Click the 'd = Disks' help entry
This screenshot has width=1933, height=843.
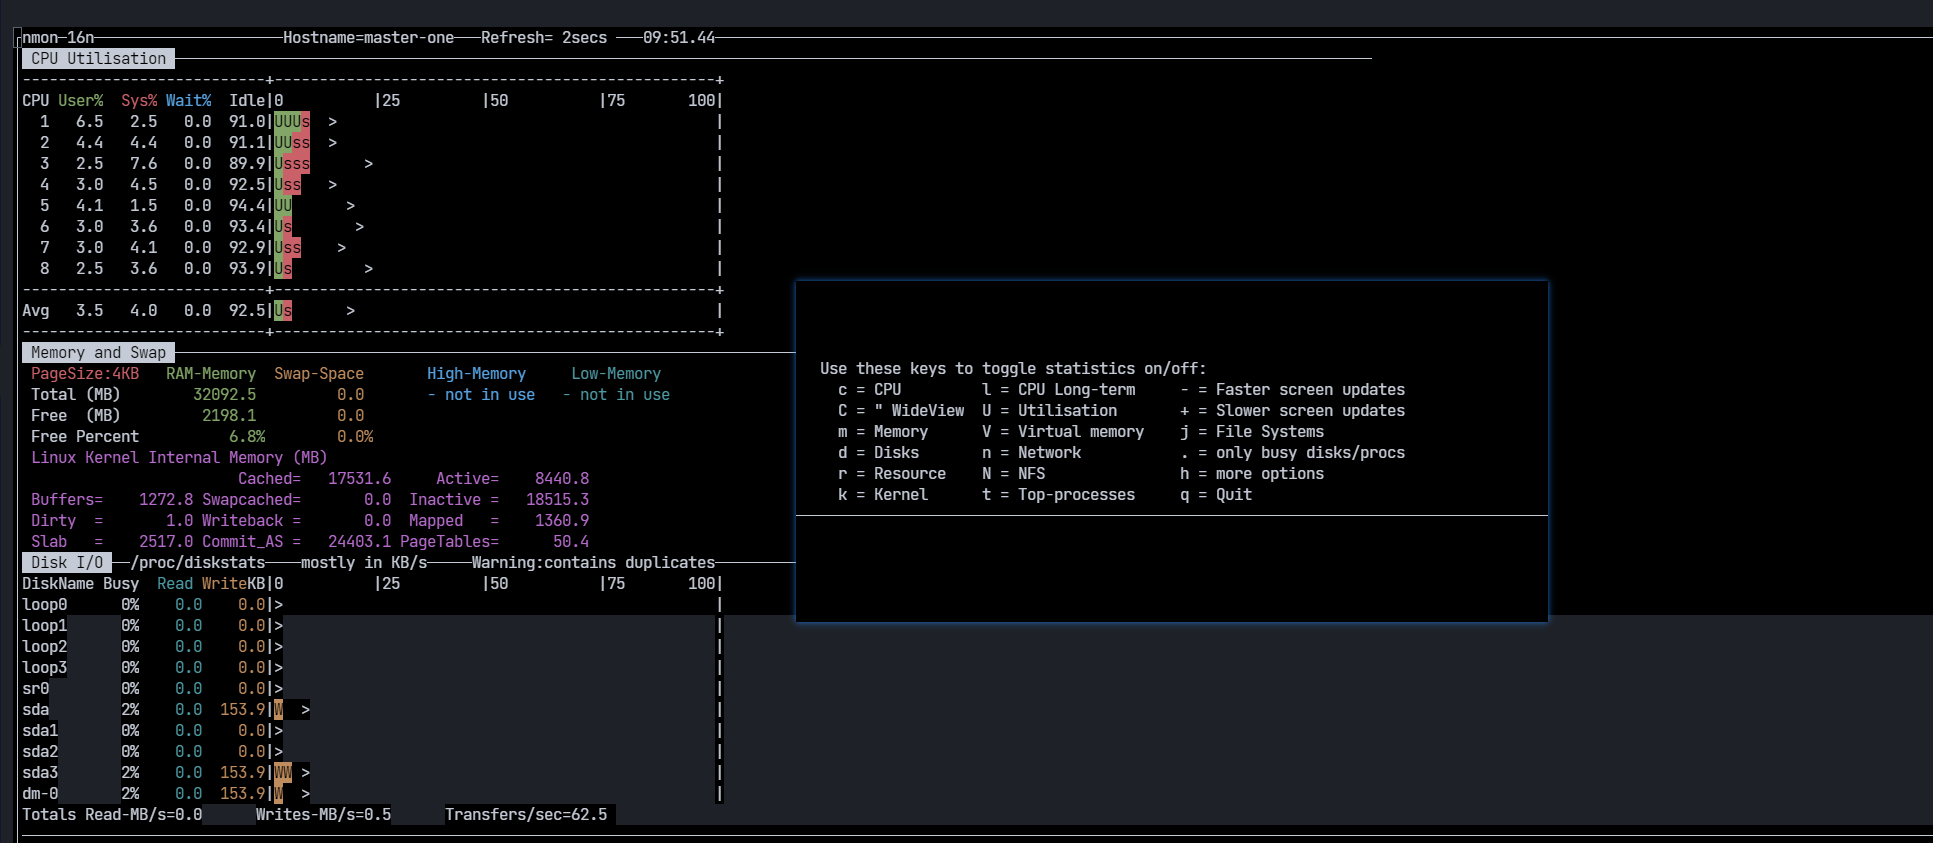[878, 452]
